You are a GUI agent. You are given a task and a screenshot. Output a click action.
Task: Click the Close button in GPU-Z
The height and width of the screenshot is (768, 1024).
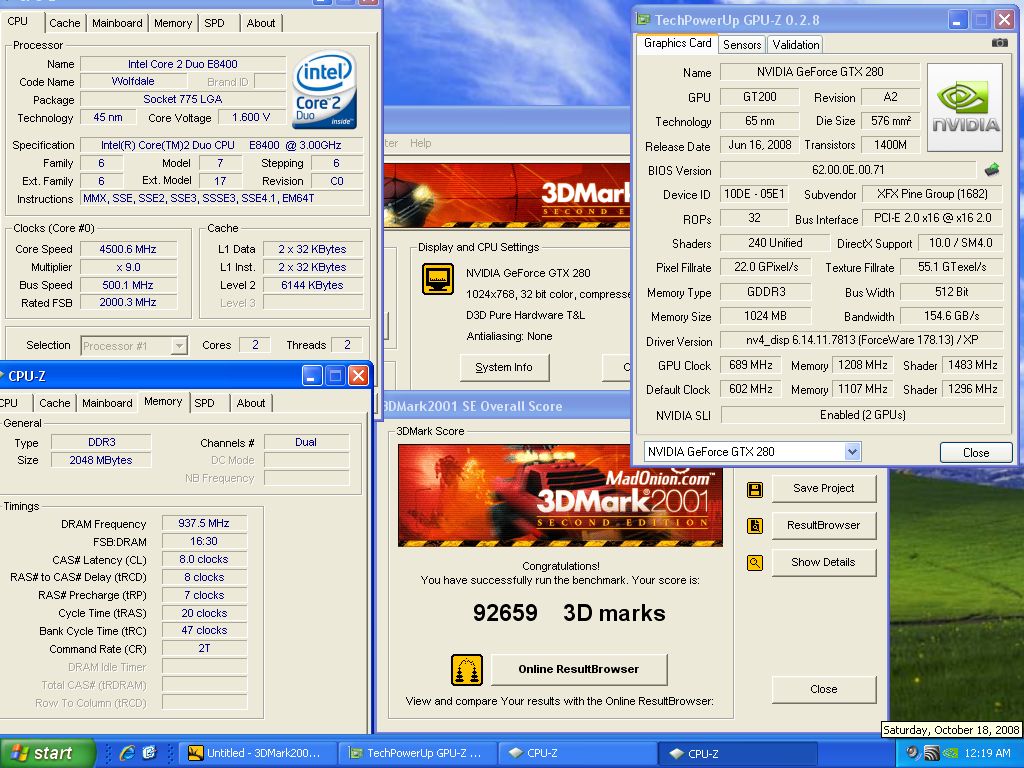click(976, 453)
